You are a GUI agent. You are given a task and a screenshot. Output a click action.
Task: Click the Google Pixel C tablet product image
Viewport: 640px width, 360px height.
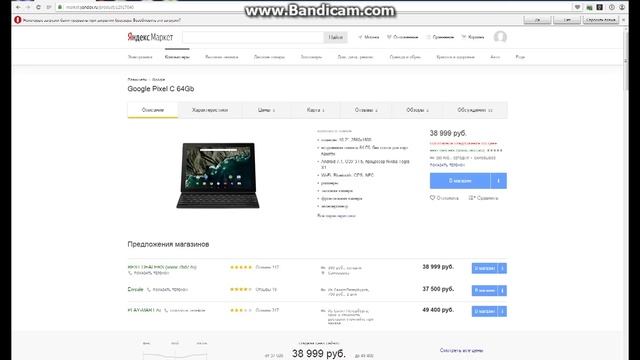tap(218, 176)
